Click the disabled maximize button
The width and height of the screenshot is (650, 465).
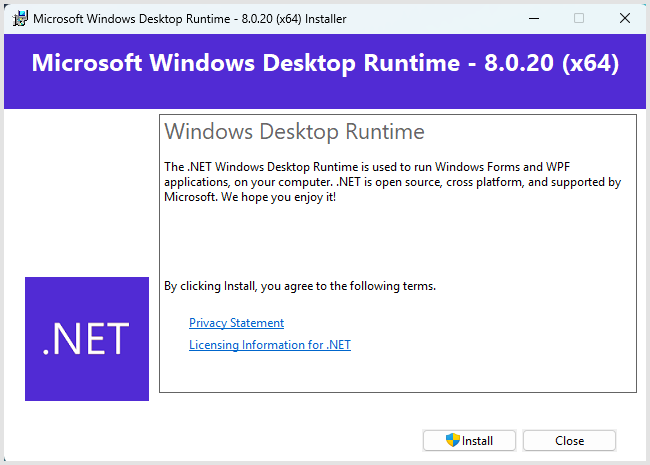(579, 18)
